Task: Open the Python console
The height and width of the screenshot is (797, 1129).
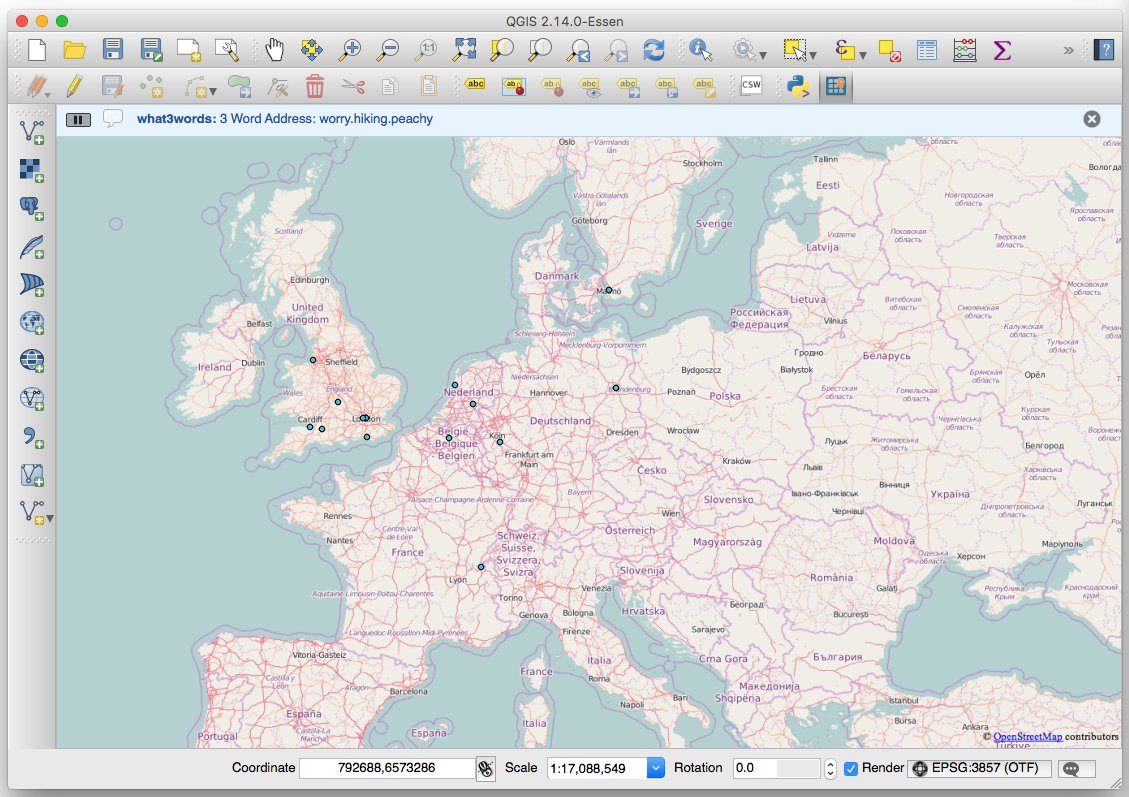Action: [x=798, y=86]
